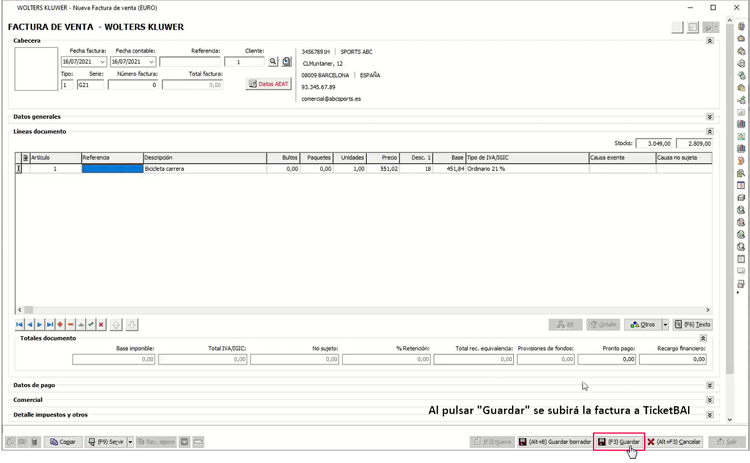Click the Referencia header input field
Image resolution: width=750 pixels, height=463 pixels.
190,62
